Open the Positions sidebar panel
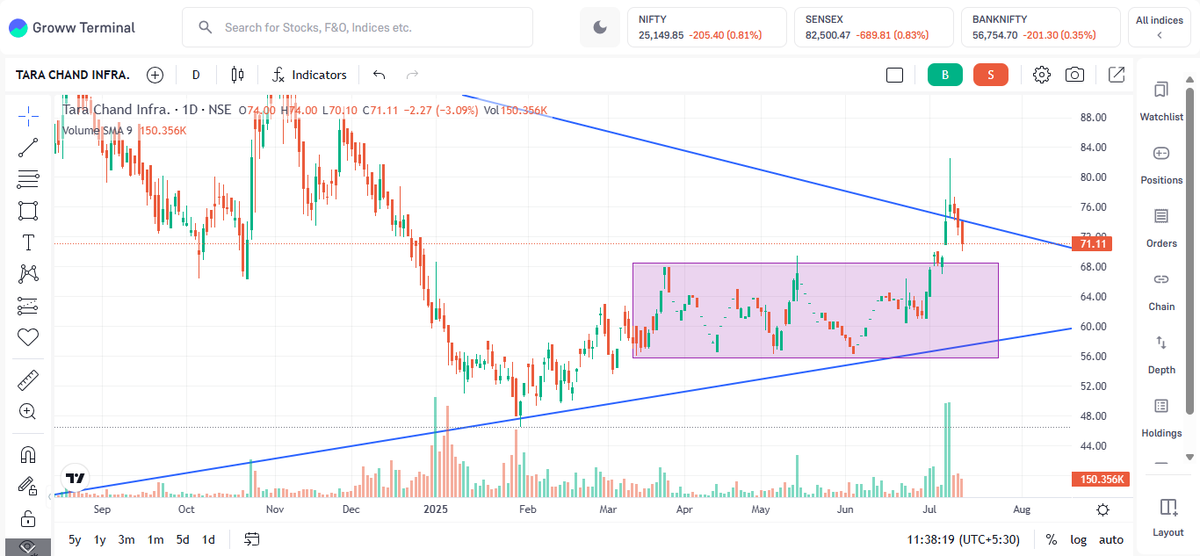Image resolution: width=1200 pixels, height=556 pixels. click(x=1161, y=165)
